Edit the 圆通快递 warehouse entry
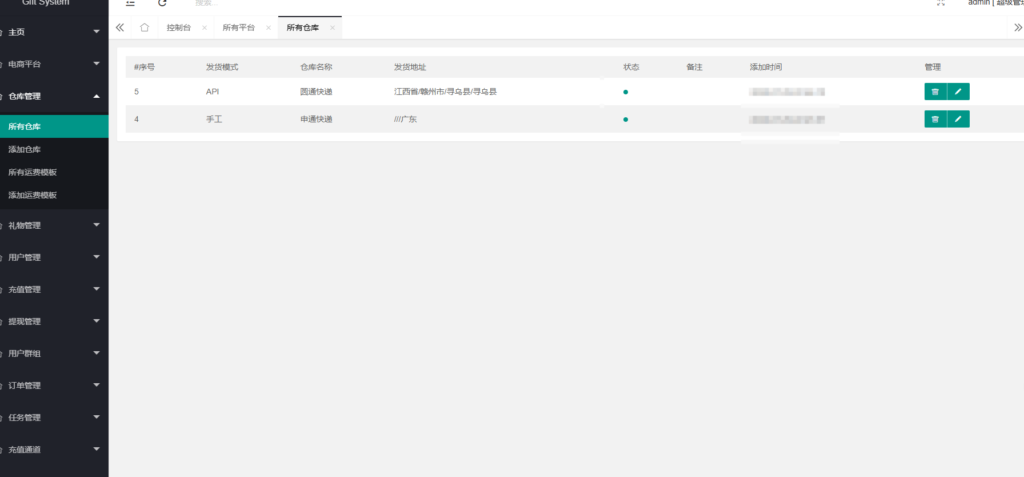The height and width of the screenshot is (477, 1024). [x=958, y=91]
